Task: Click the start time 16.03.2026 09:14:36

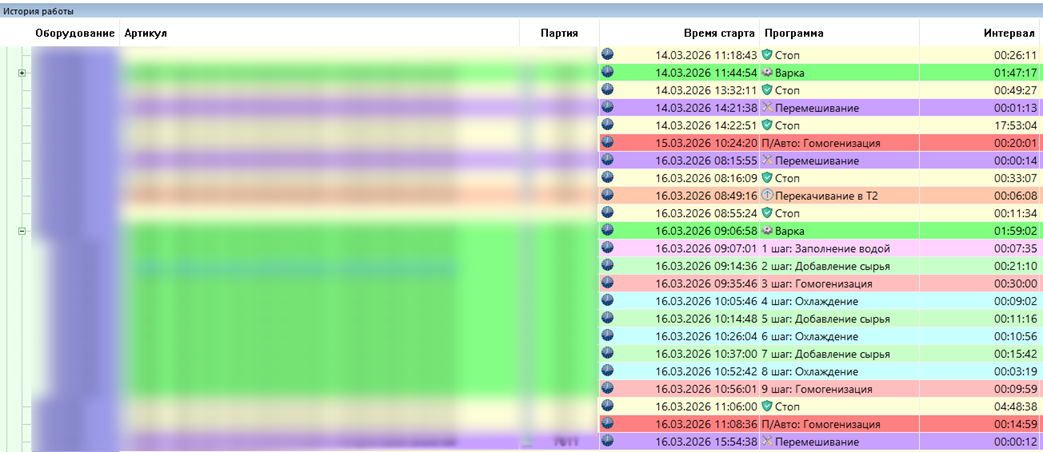Action: pos(706,266)
